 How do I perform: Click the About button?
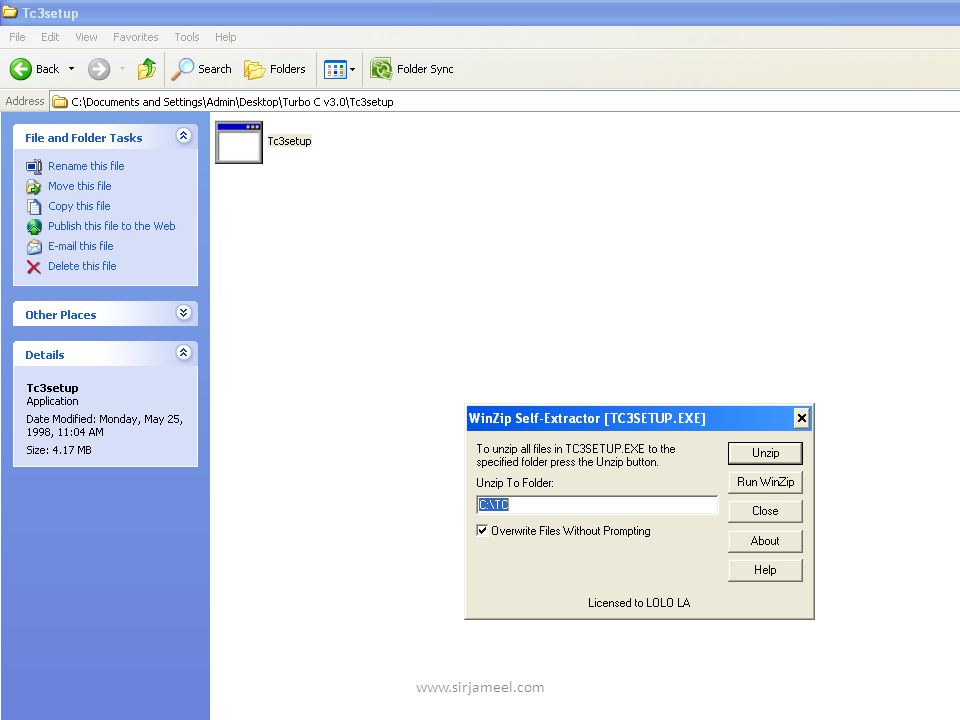(765, 541)
